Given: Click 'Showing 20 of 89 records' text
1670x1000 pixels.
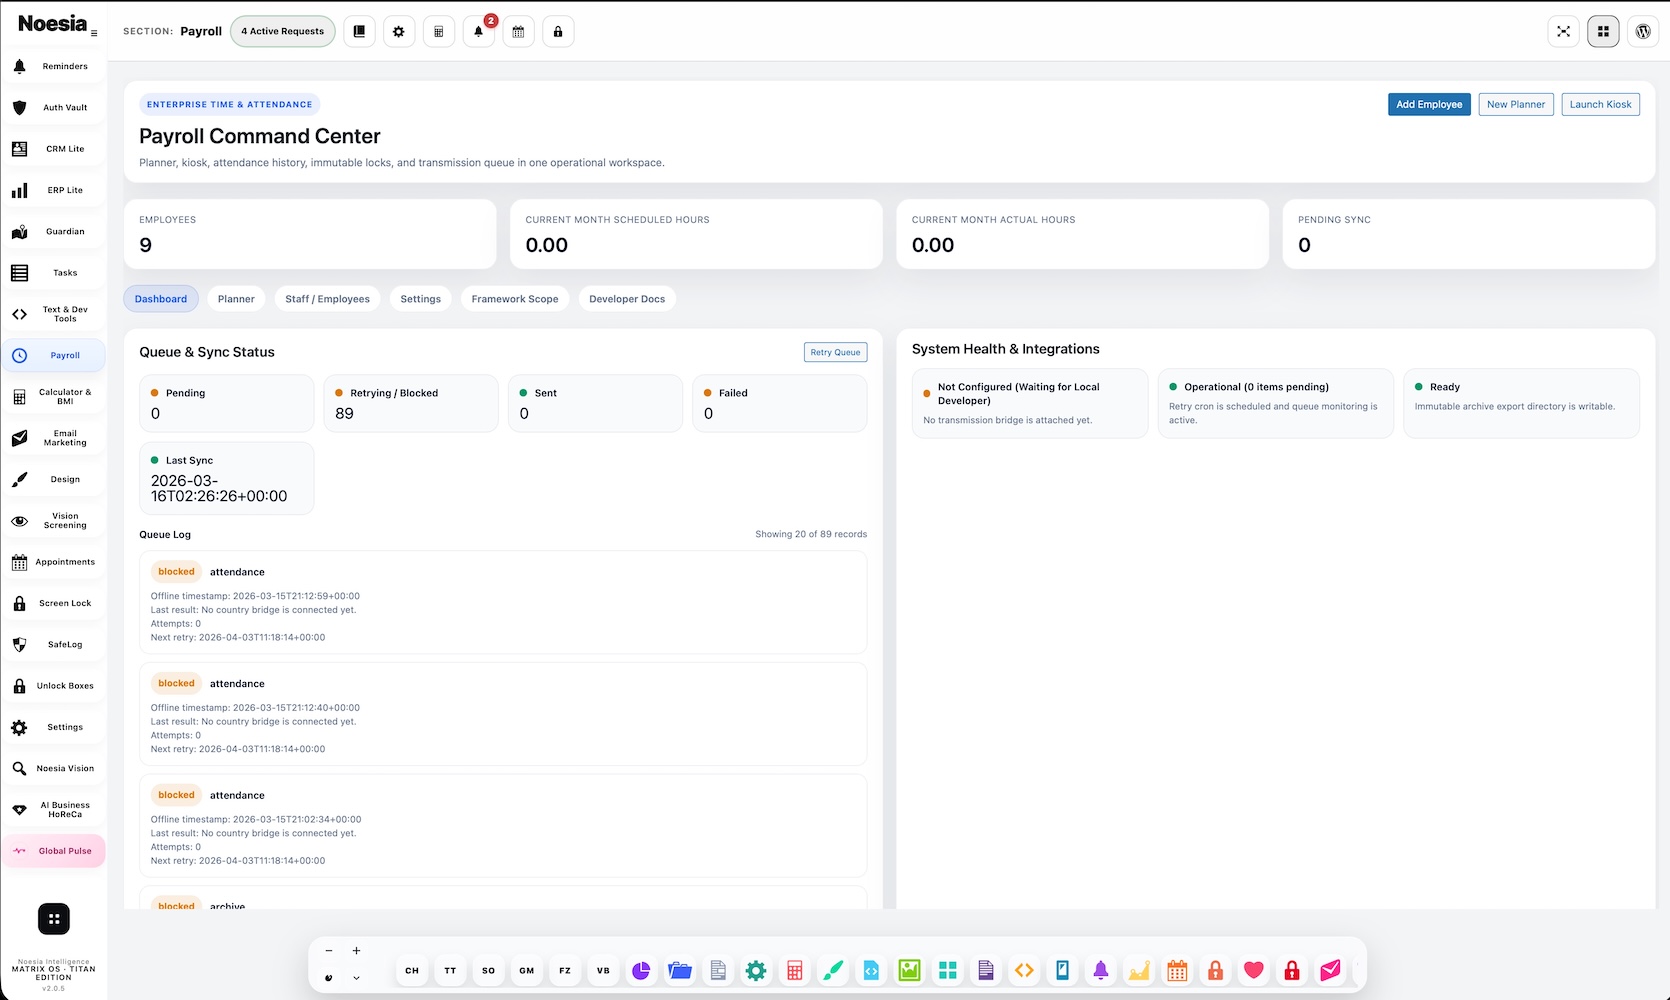Looking at the screenshot, I should 811,534.
